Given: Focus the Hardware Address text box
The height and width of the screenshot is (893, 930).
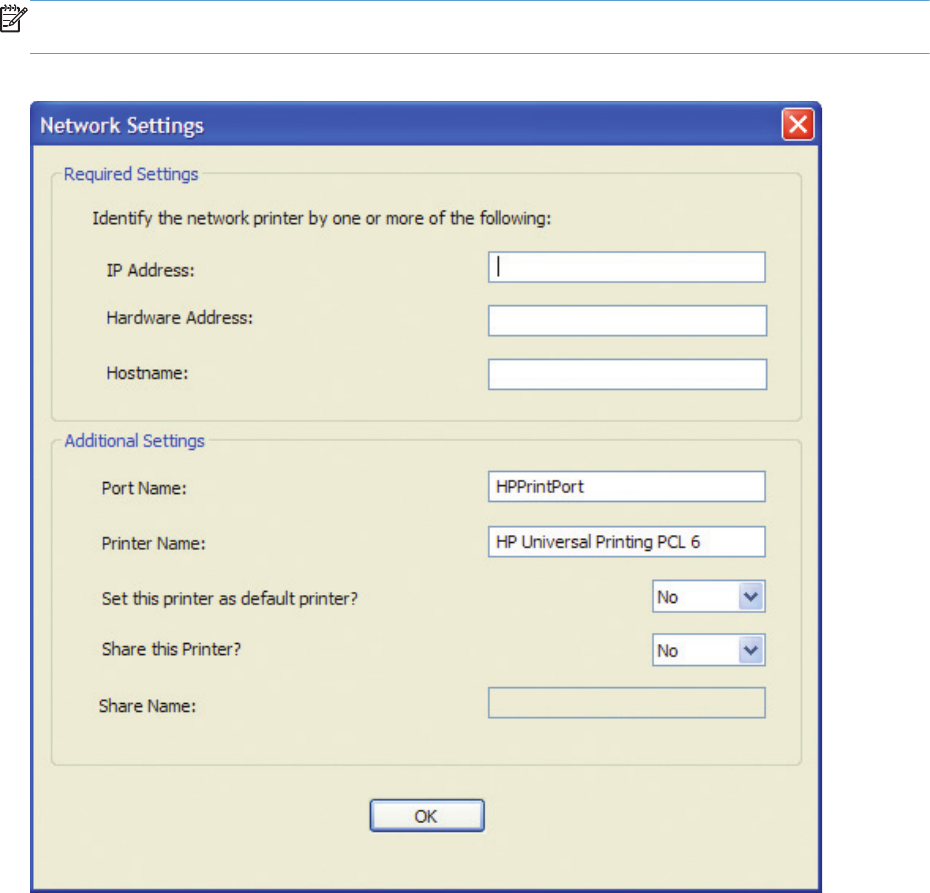Looking at the screenshot, I should click(x=627, y=320).
